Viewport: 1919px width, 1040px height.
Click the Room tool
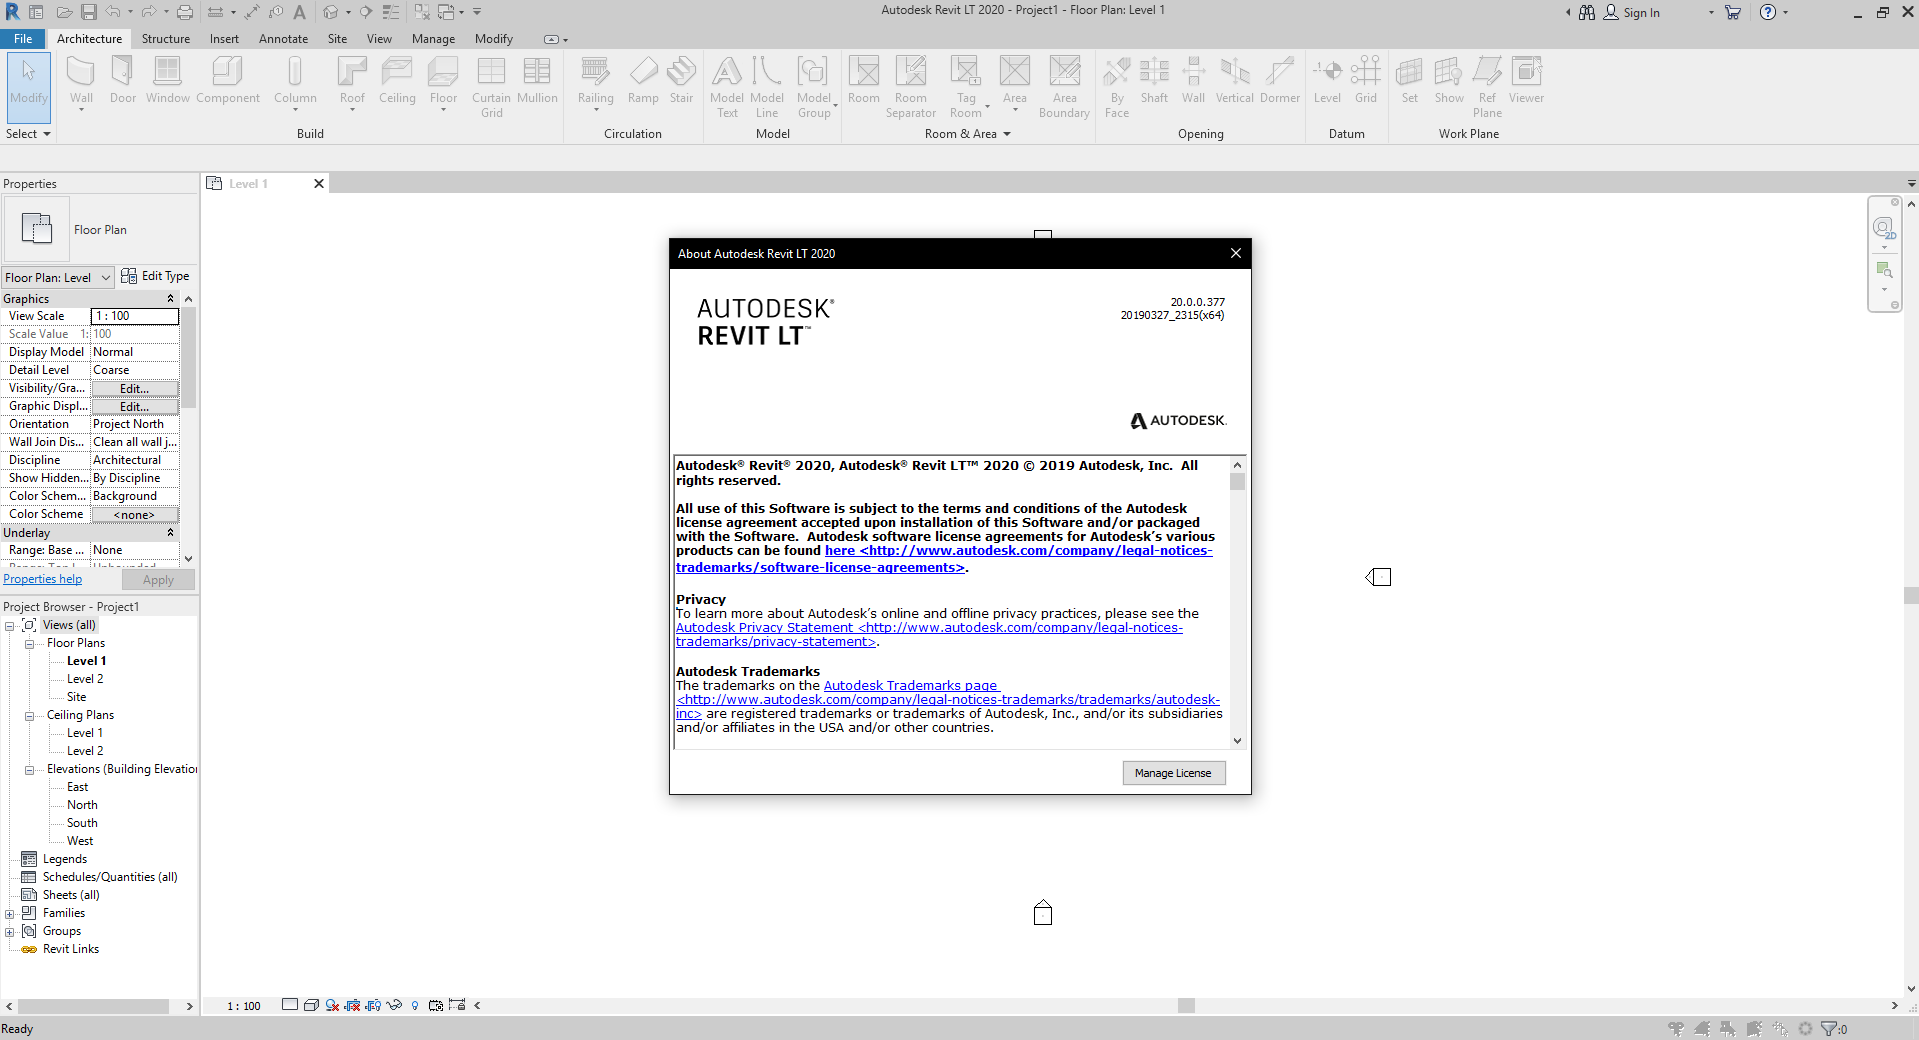(864, 80)
